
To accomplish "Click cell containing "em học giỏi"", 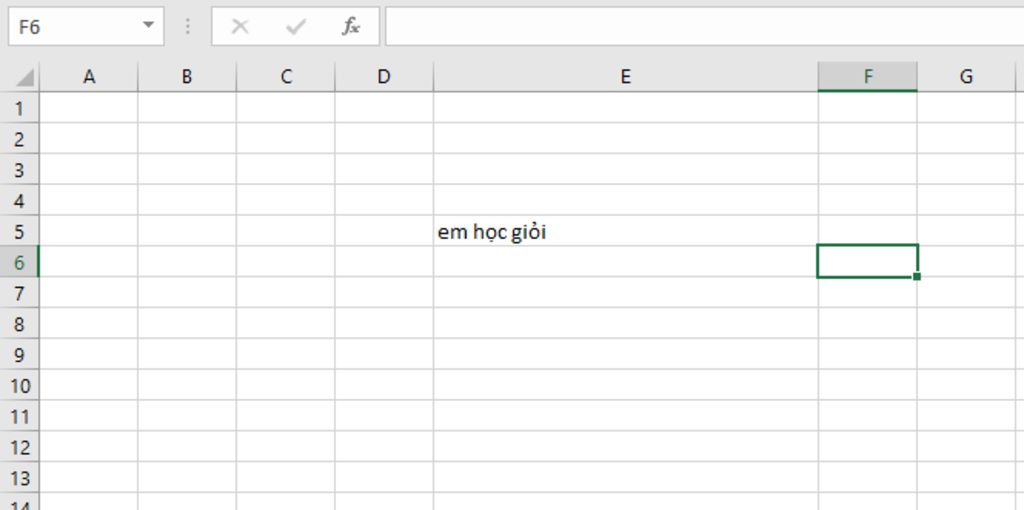I will pyautogui.click(x=625, y=231).
